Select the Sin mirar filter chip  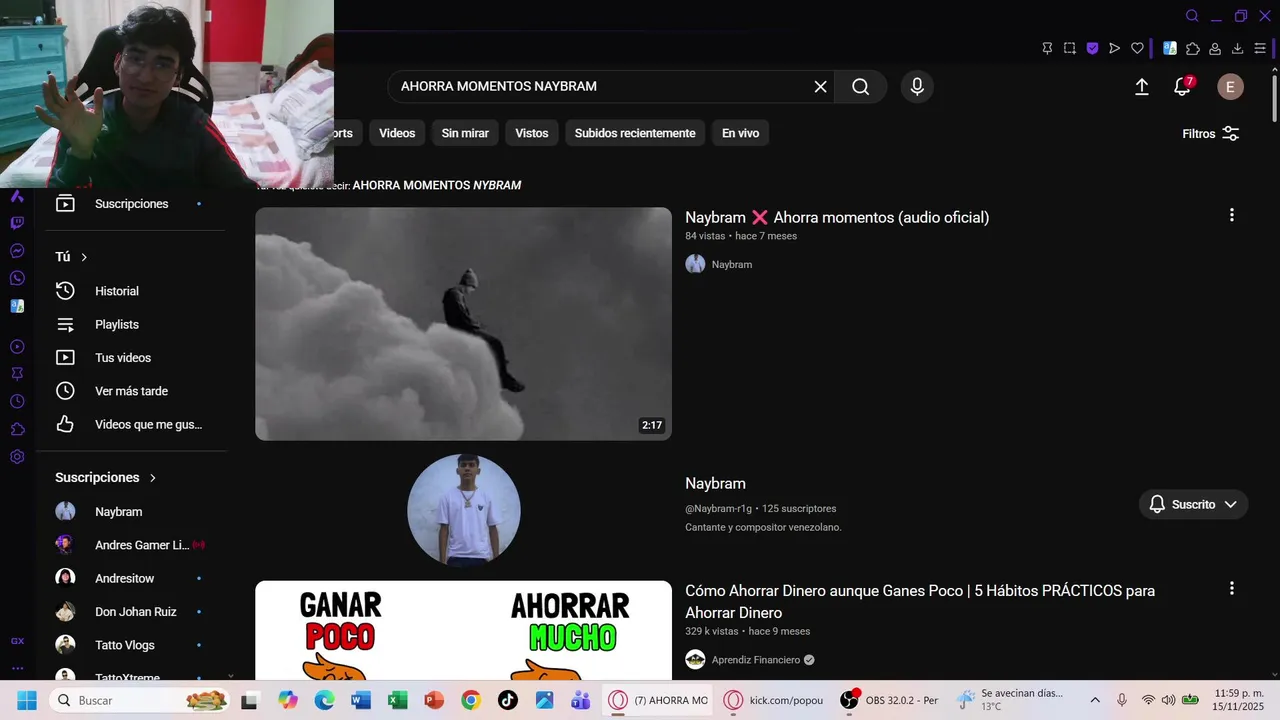(465, 133)
